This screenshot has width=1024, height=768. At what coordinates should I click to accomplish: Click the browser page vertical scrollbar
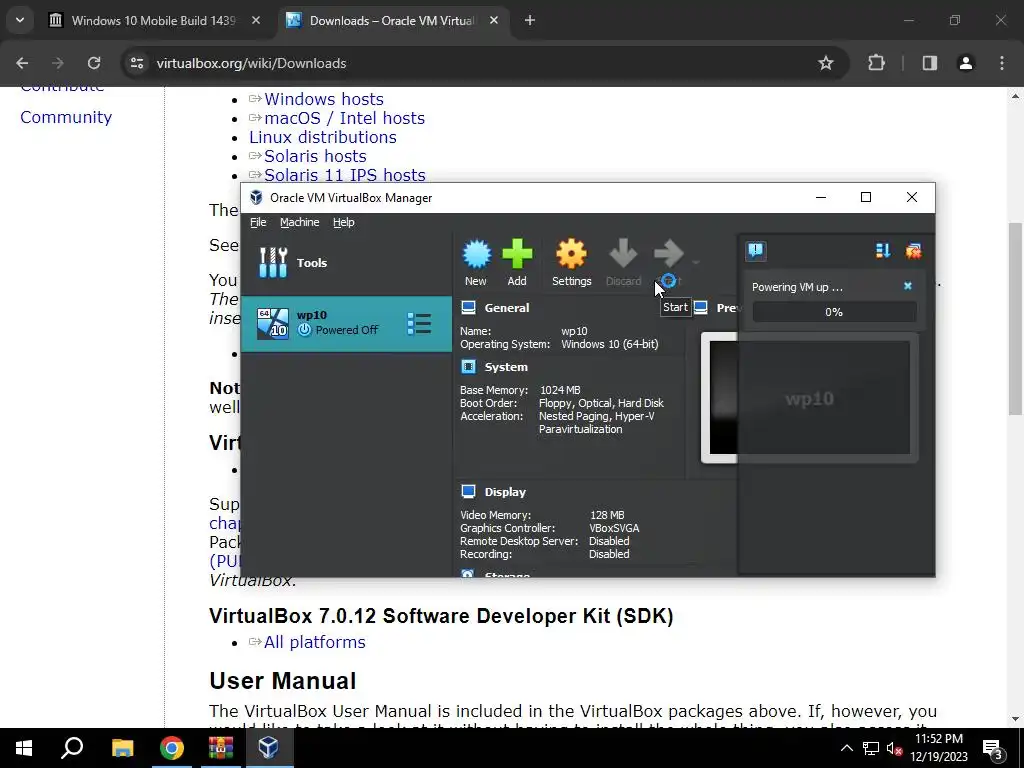[1015, 319]
